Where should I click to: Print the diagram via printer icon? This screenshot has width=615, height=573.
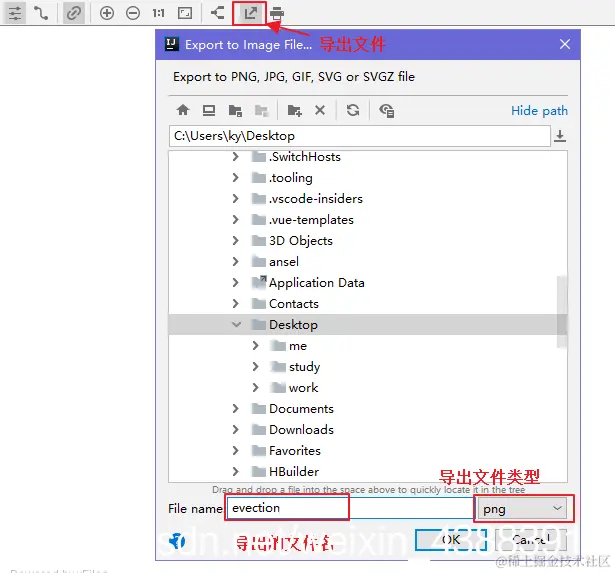pyautogui.click(x=277, y=13)
